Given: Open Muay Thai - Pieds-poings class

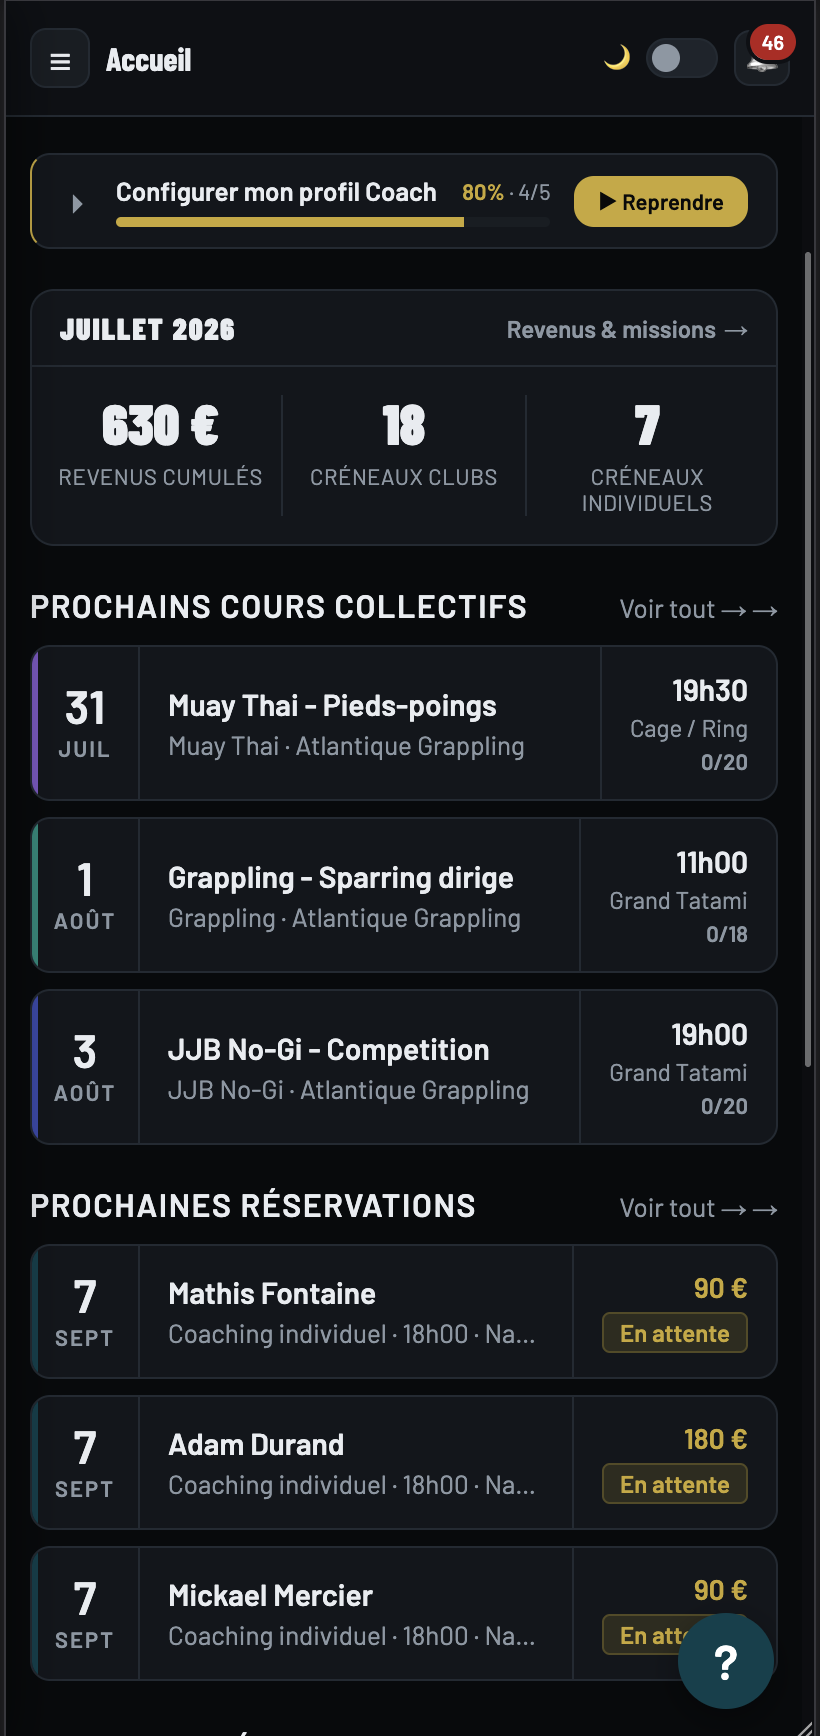Looking at the screenshot, I should pos(404,723).
